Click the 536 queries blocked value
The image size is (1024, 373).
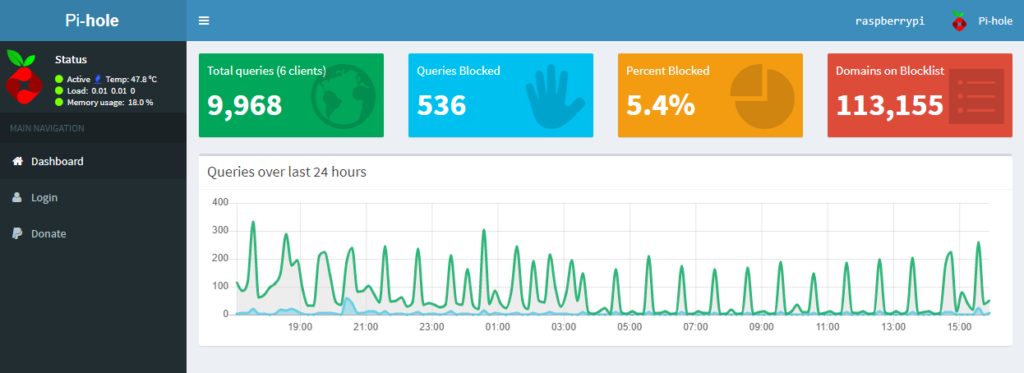(x=441, y=105)
